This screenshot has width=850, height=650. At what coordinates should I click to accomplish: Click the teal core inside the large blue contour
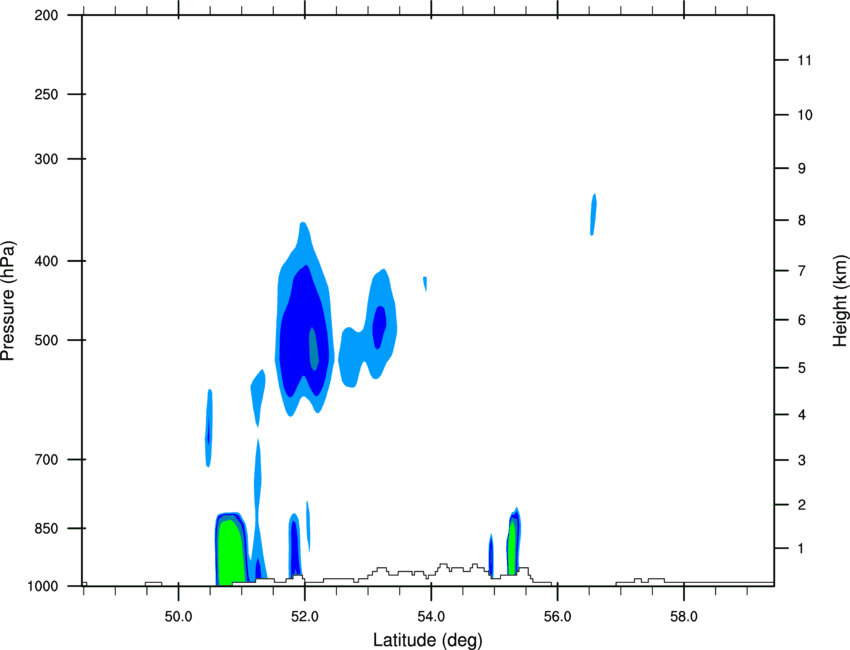[313, 348]
